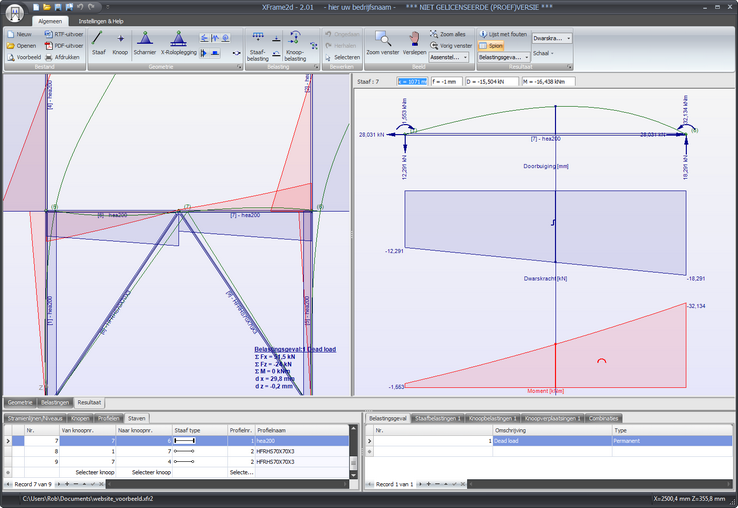Open the Knoopverplaatsingen 1 tab
Image resolution: width=738 pixels, height=508 pixels.
(x=553, y=418)
